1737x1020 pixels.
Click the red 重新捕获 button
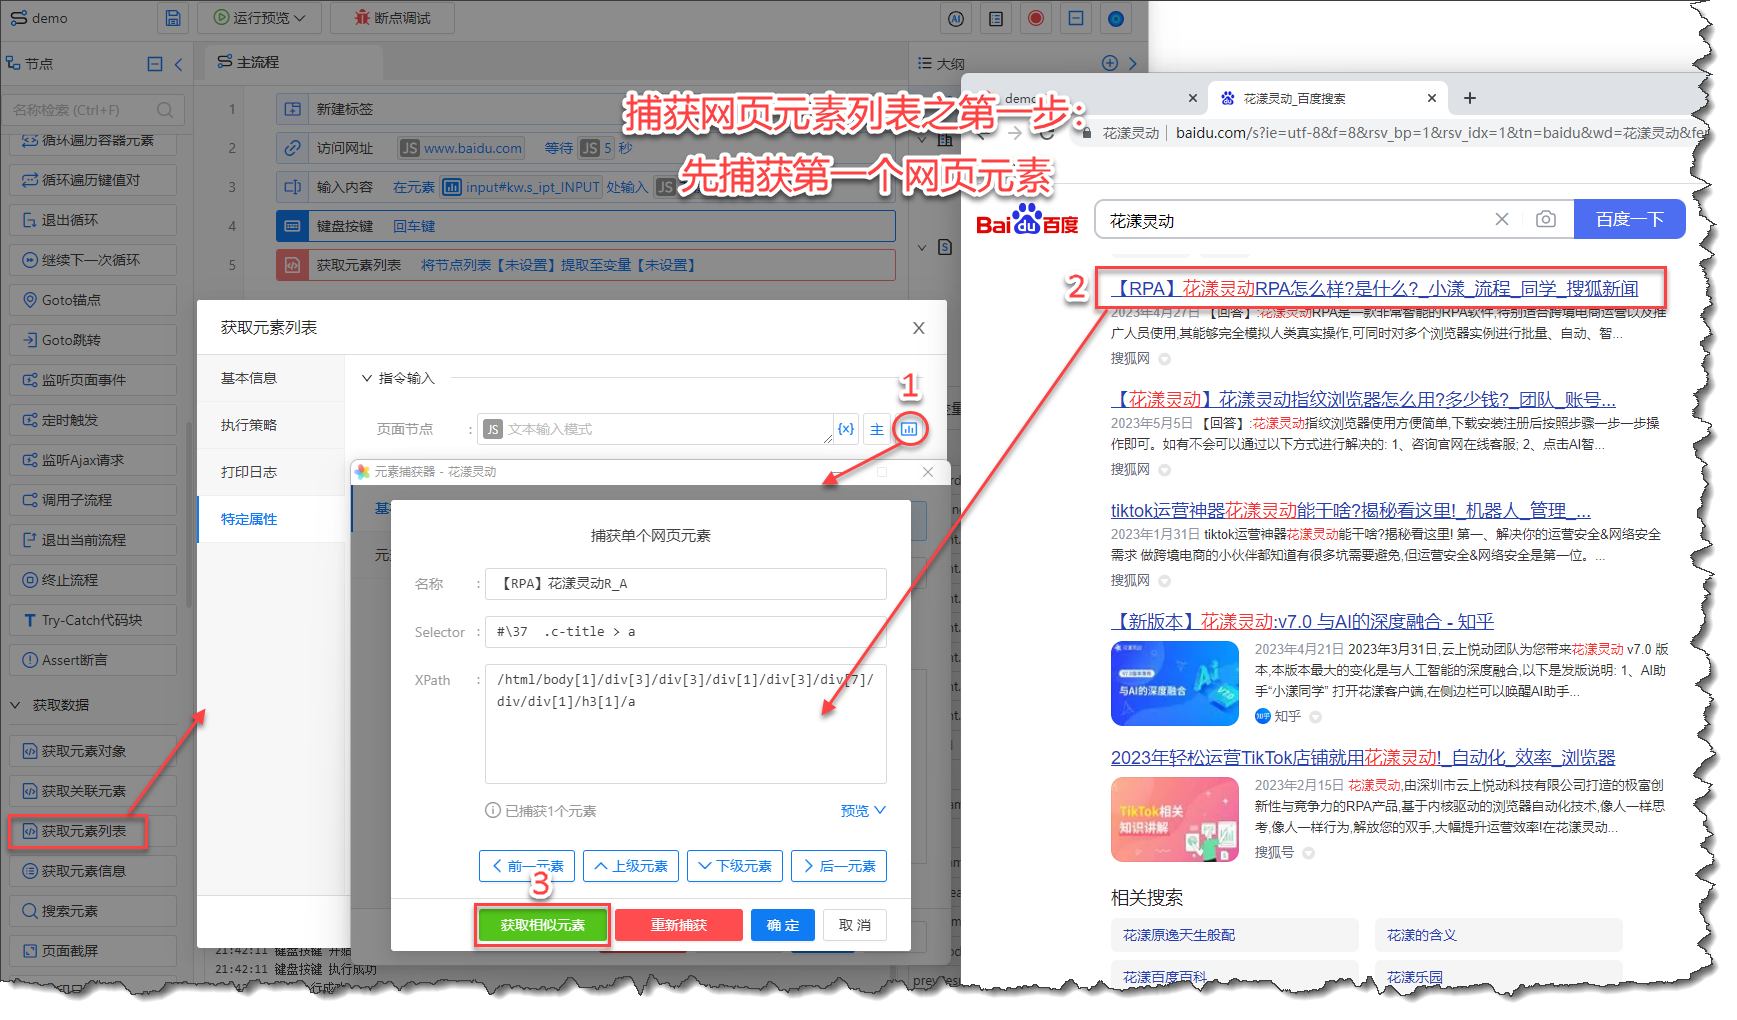click(x=679, y=925)
